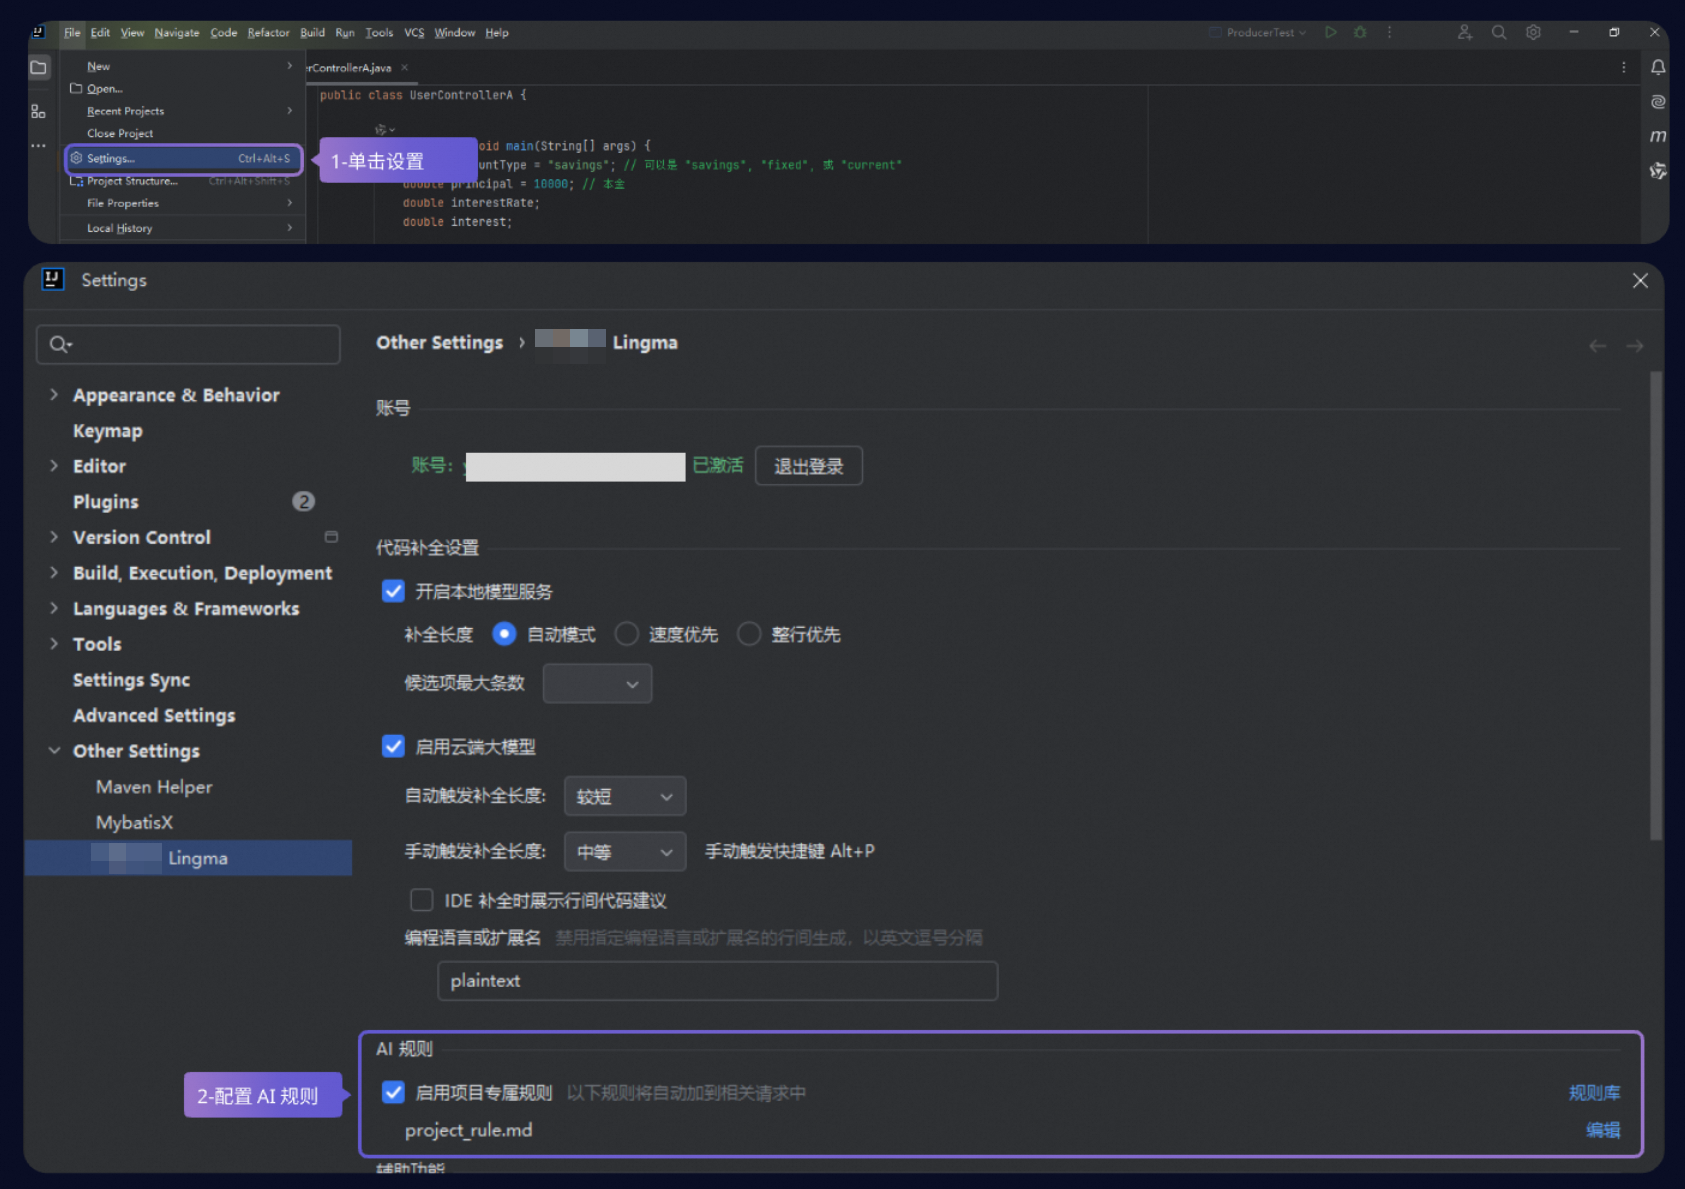Open the Recent Projects submenu
Image resolution: width=1685 pixels, height=1189 pixels.
coord(183,111)
